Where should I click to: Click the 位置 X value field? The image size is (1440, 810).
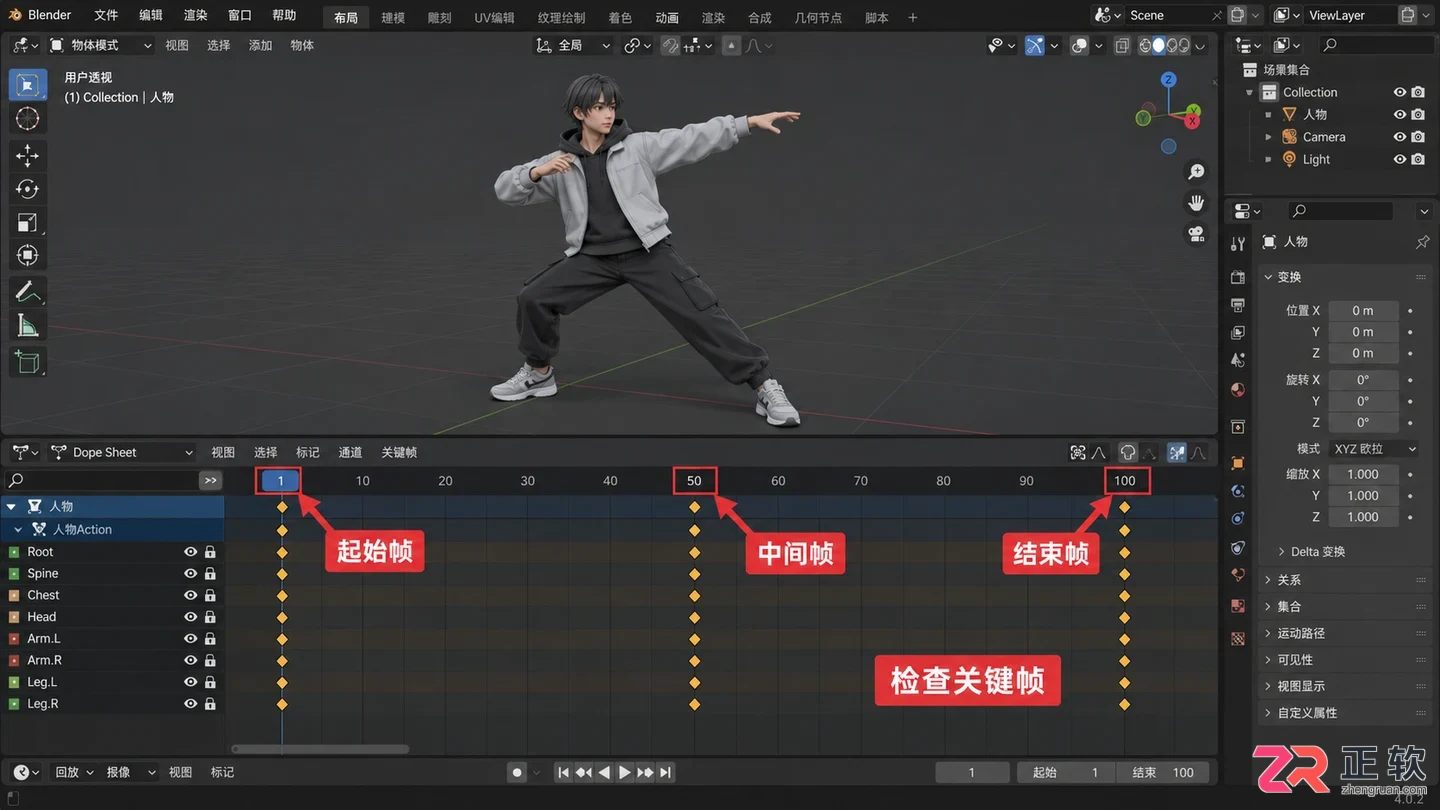tap(1362, 310)
